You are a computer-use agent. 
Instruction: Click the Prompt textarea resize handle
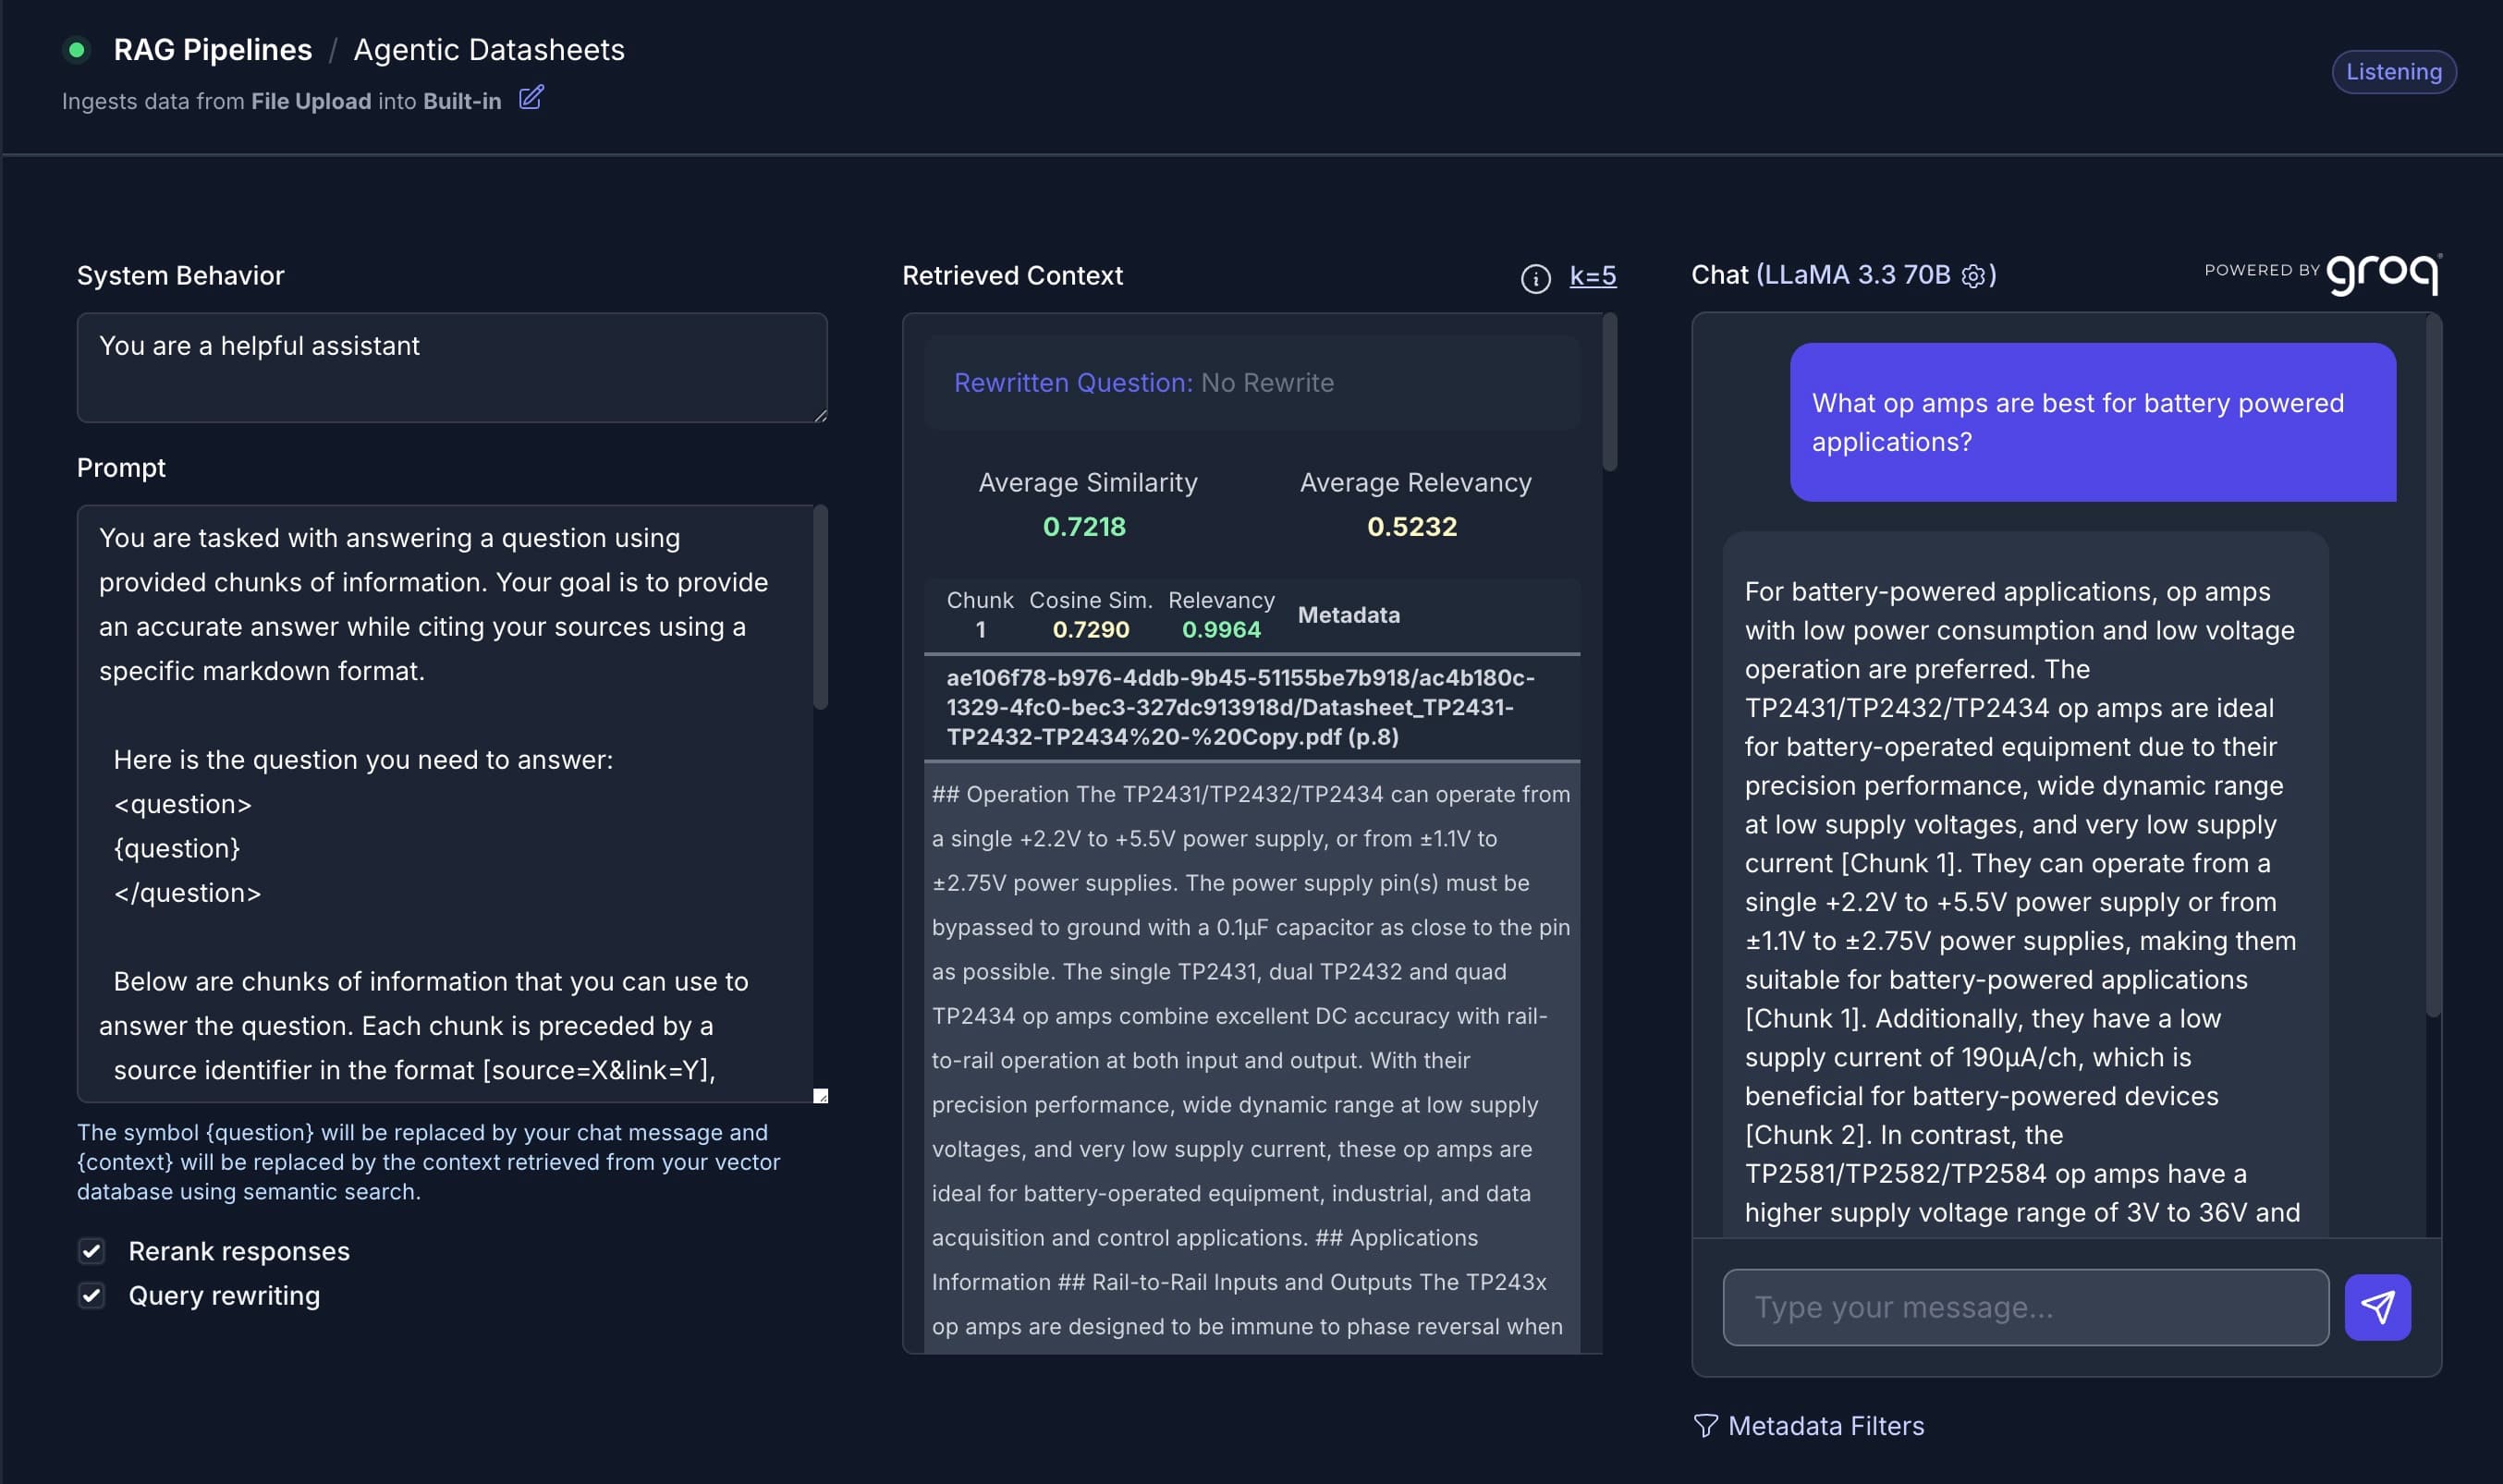pos(820,1096)
